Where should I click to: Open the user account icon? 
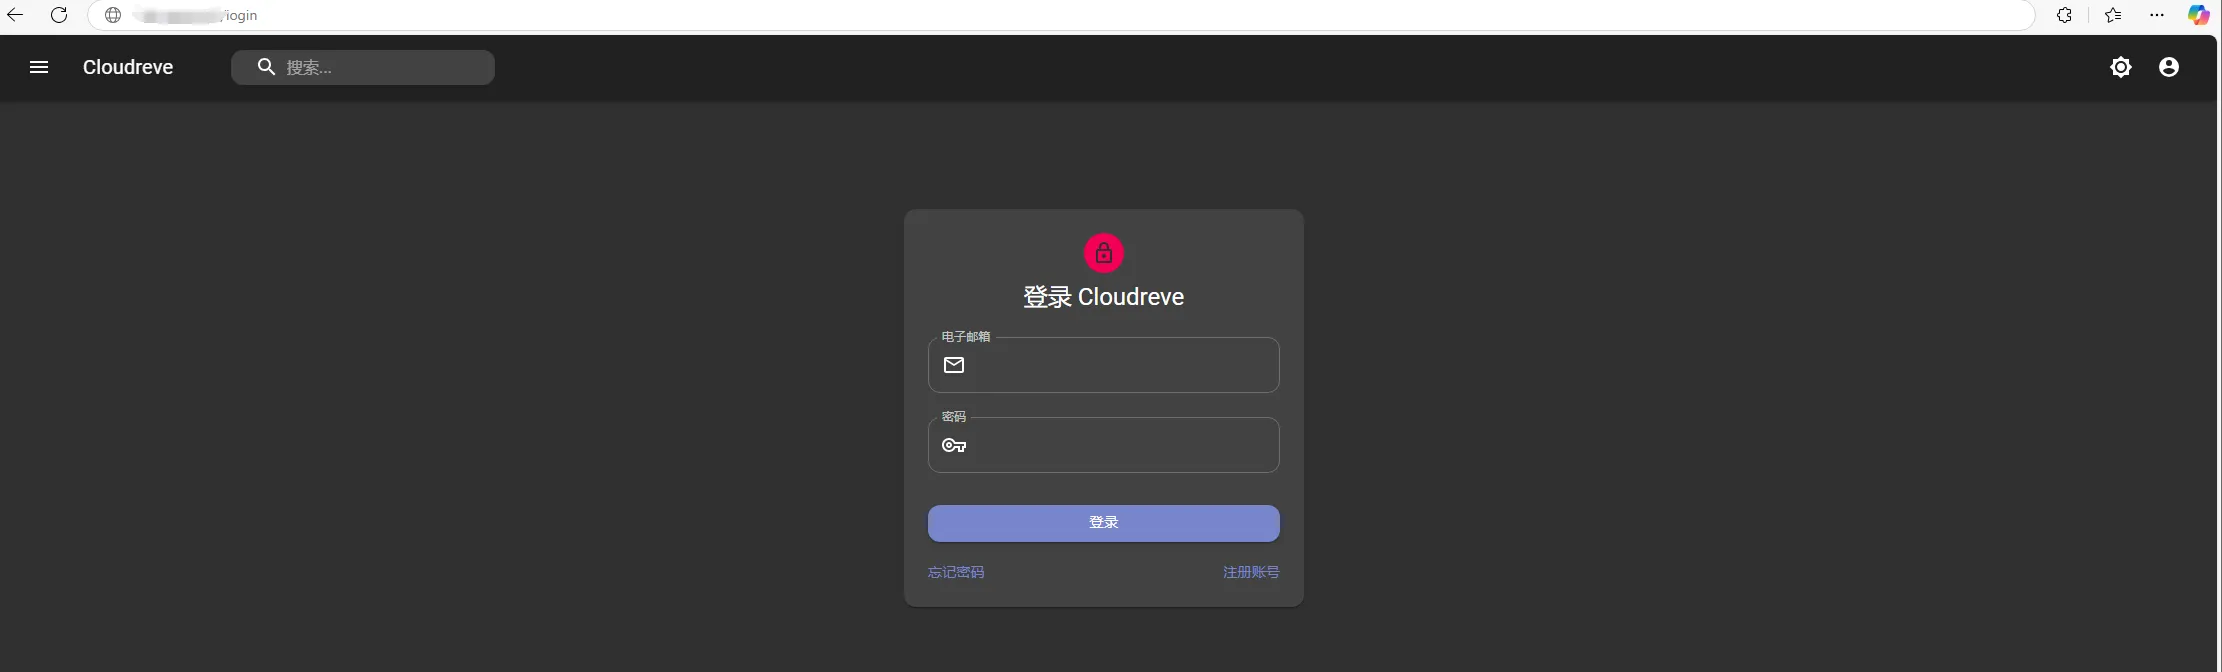(x=2169, y=67)
